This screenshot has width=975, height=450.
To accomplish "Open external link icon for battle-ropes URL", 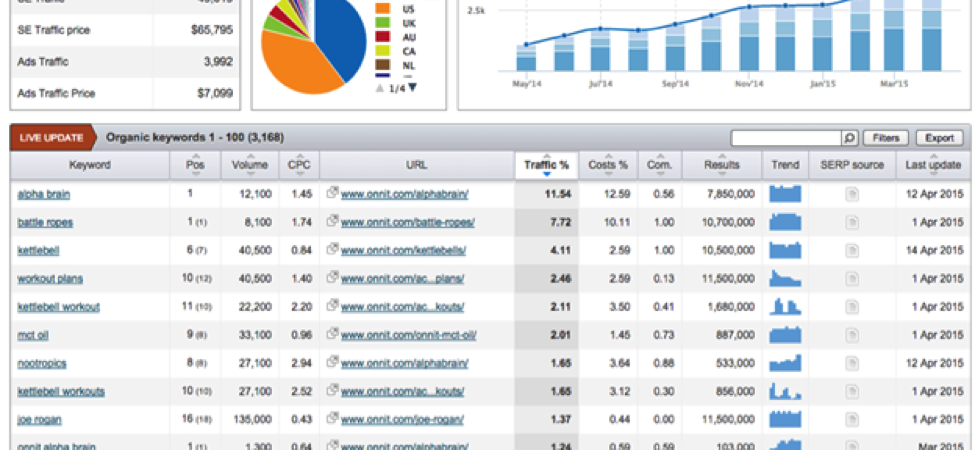I will pyautogui.click(x=332, y=221).
